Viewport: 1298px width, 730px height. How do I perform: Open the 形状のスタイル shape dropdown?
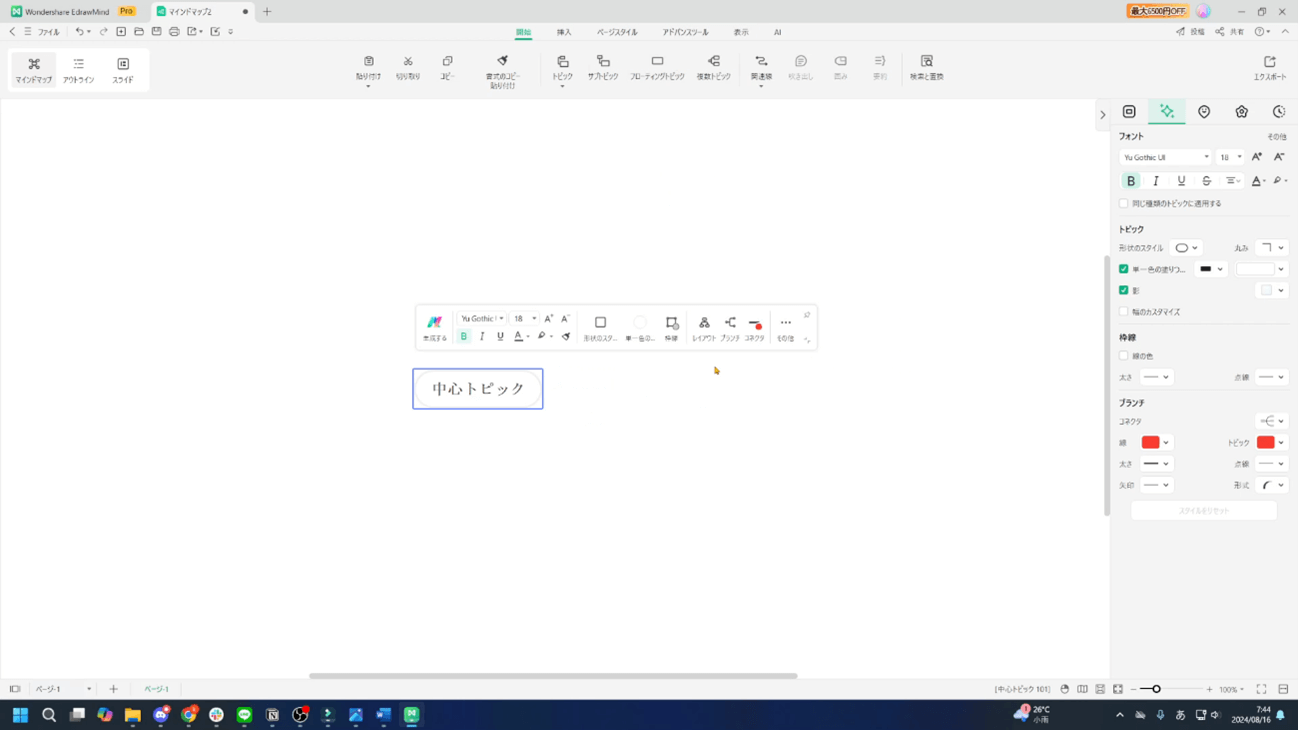coord(1186,248)
